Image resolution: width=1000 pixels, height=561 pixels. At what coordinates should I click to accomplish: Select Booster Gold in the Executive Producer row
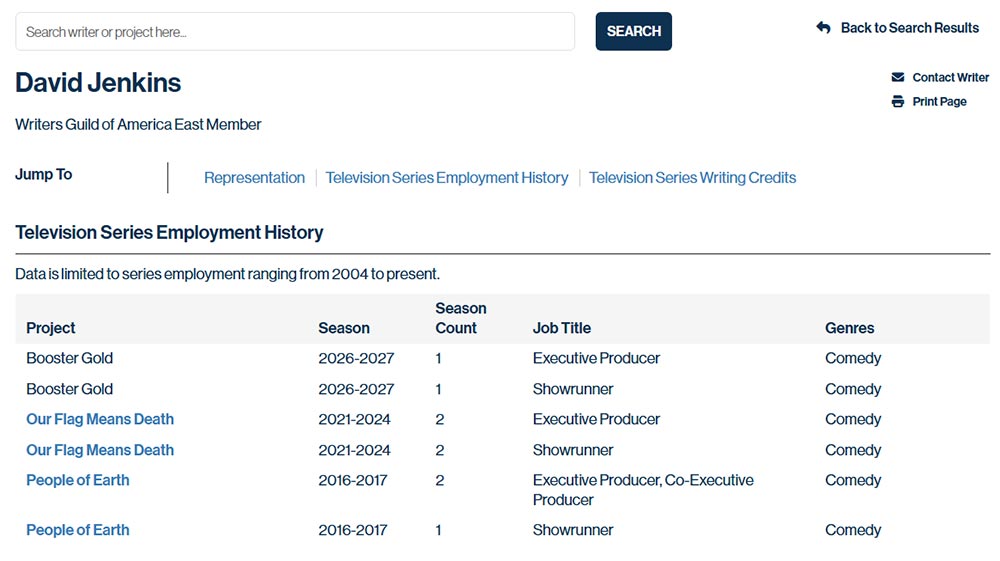pyautogui.click(x=70, y=358)
